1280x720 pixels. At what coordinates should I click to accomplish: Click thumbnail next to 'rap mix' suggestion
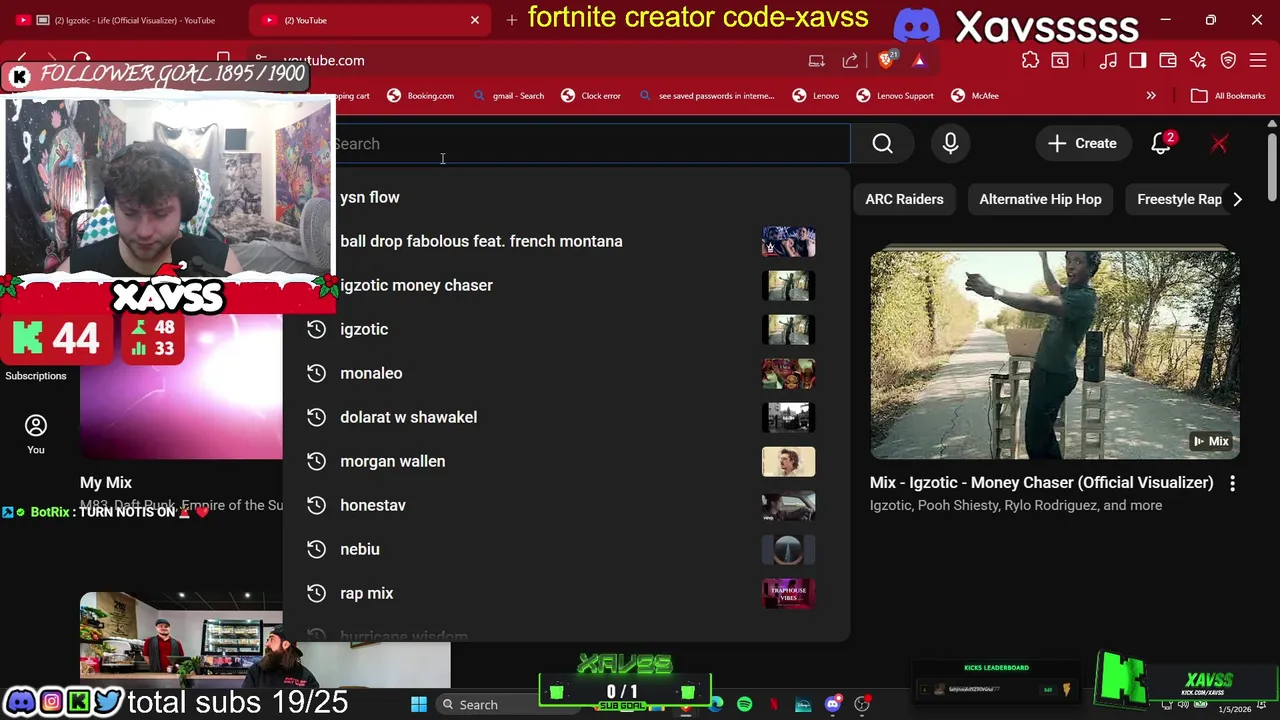(x=788, y=593)
